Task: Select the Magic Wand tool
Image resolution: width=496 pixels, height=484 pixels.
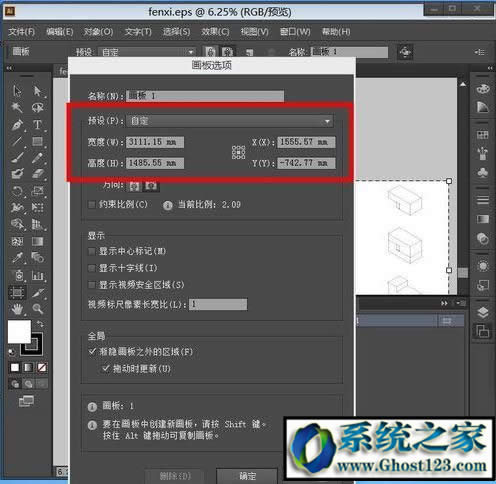Action: (17, 107)
